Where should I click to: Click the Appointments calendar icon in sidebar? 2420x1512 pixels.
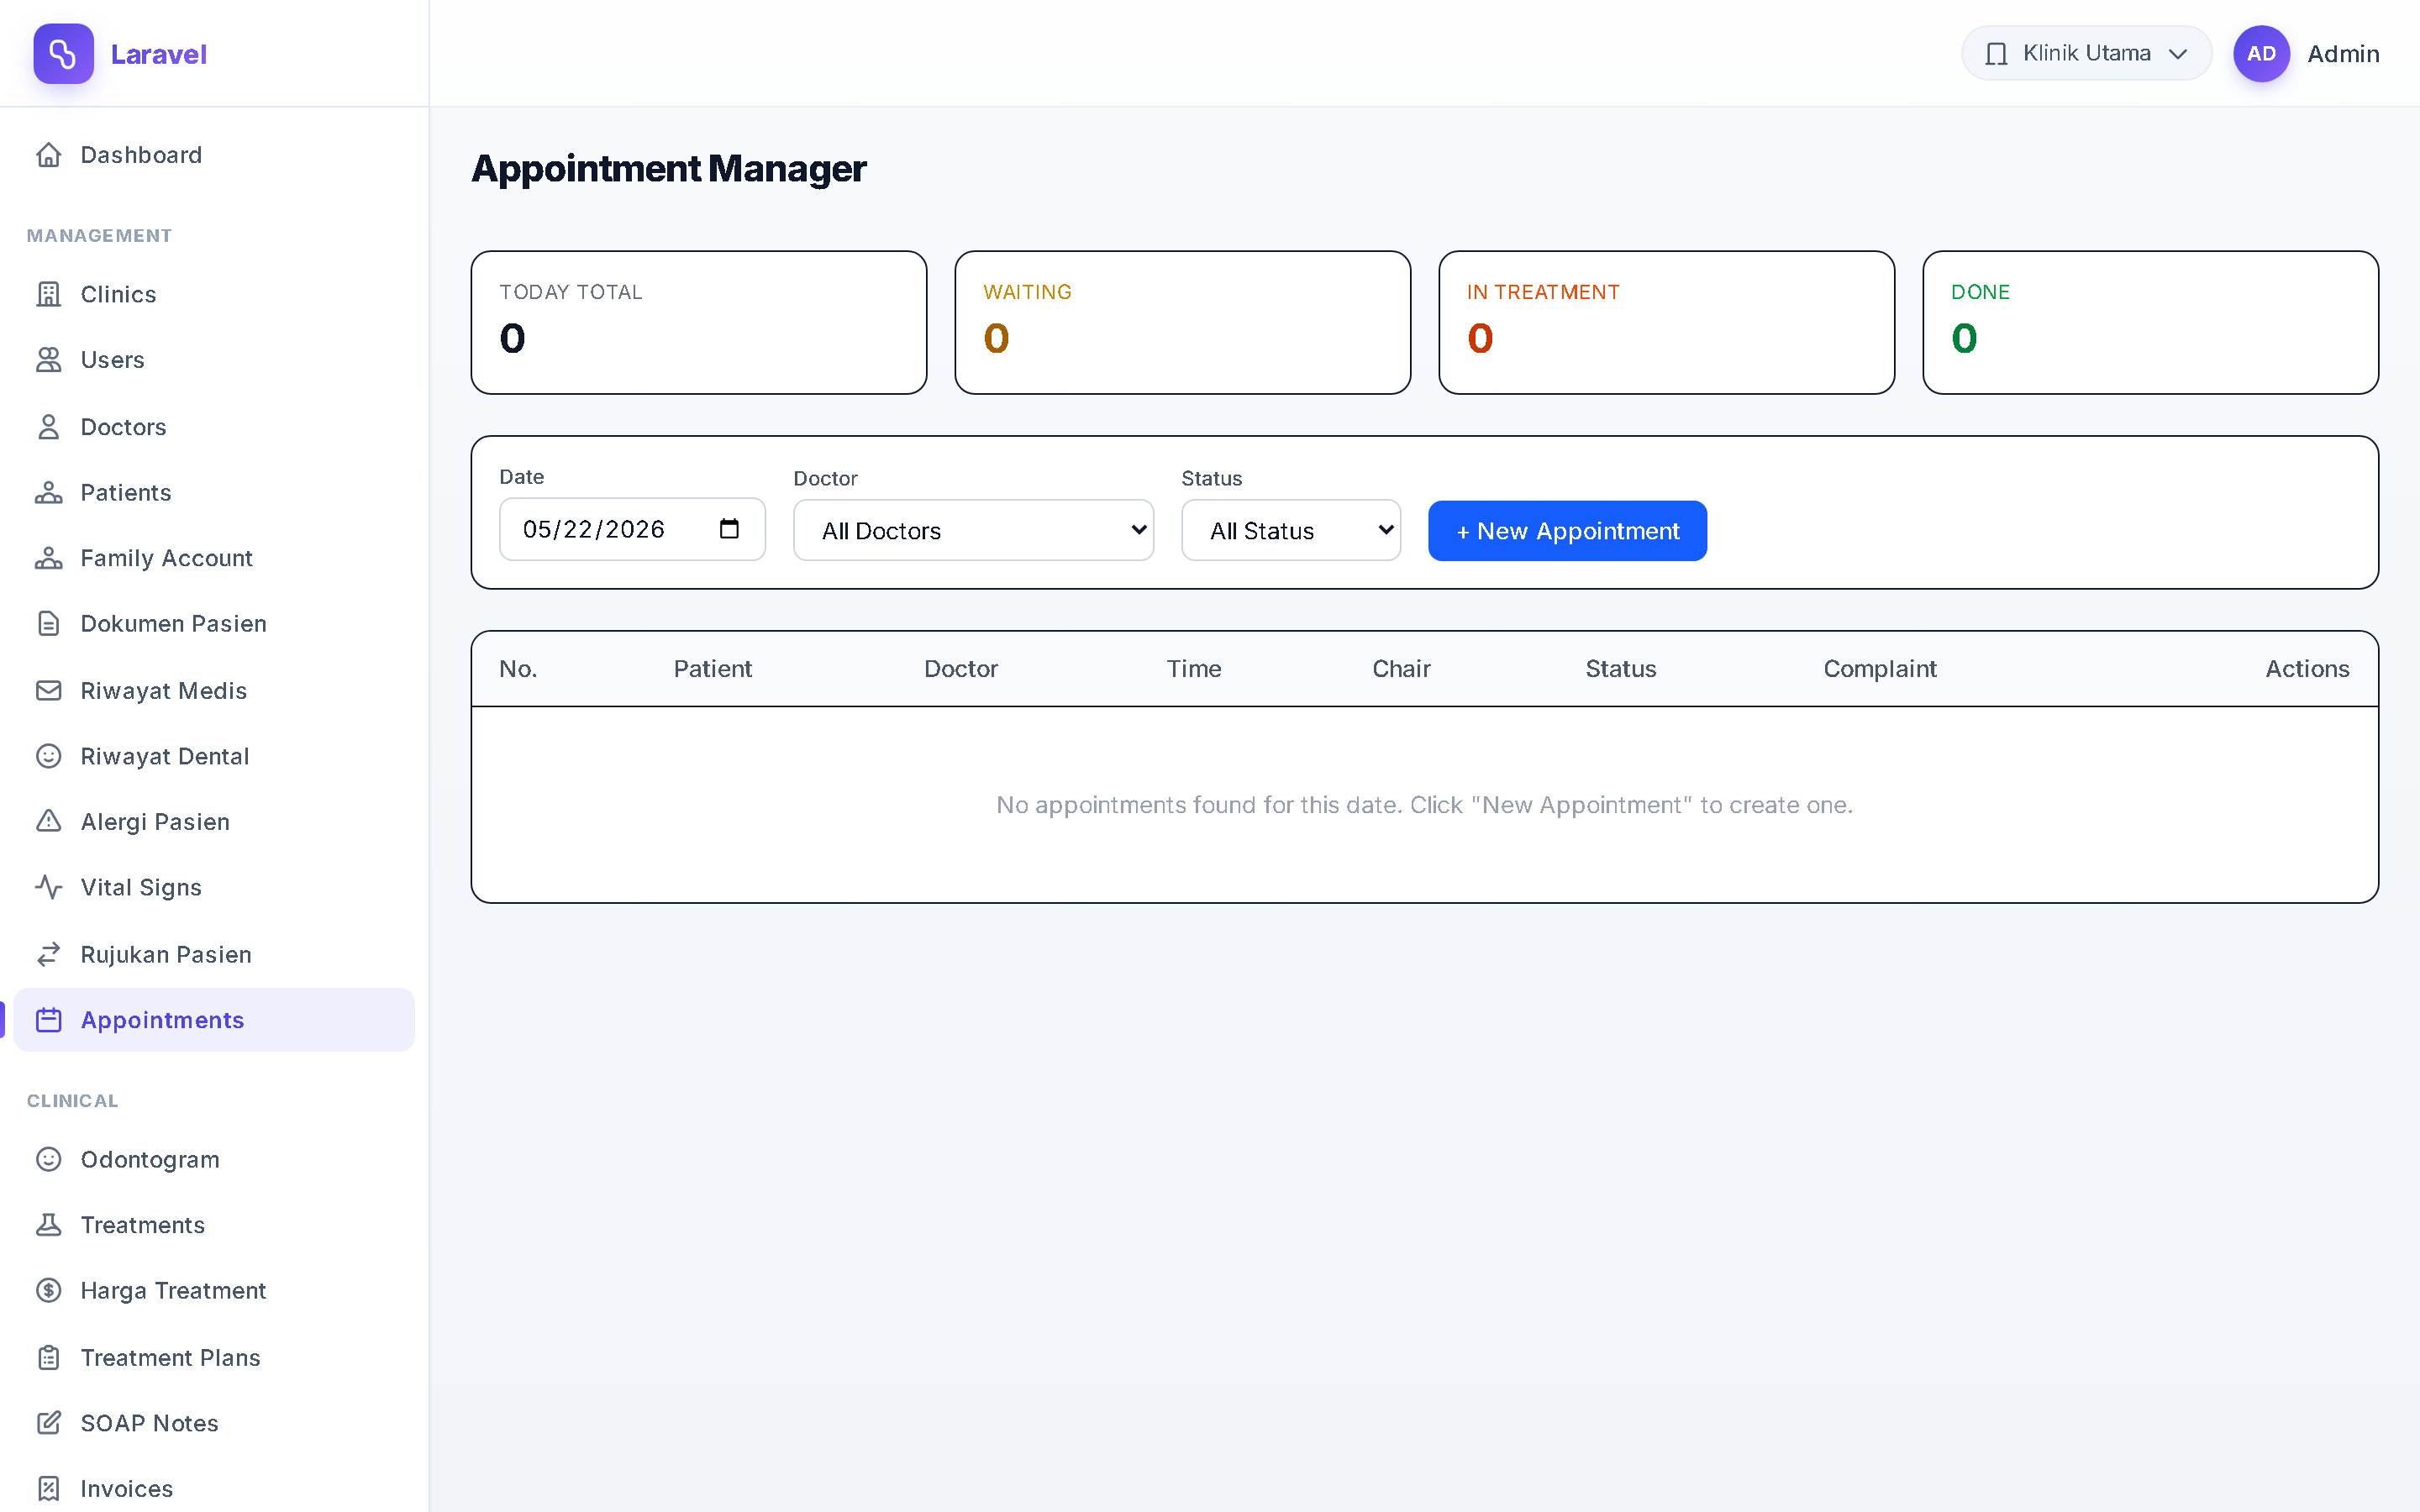(49, 1020)
